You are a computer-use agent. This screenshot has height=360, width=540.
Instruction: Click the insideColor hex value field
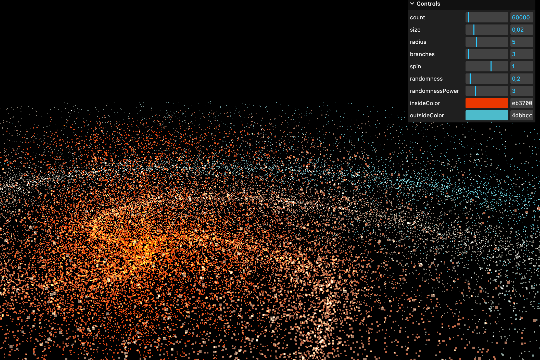tap(521, 103)
